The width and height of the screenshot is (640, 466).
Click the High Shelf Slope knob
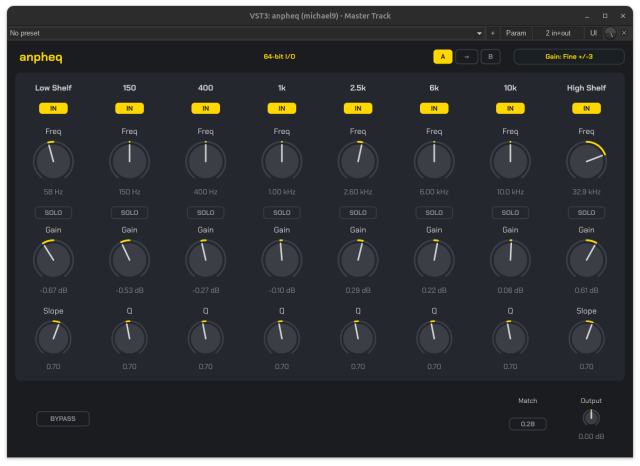[587, 338]
